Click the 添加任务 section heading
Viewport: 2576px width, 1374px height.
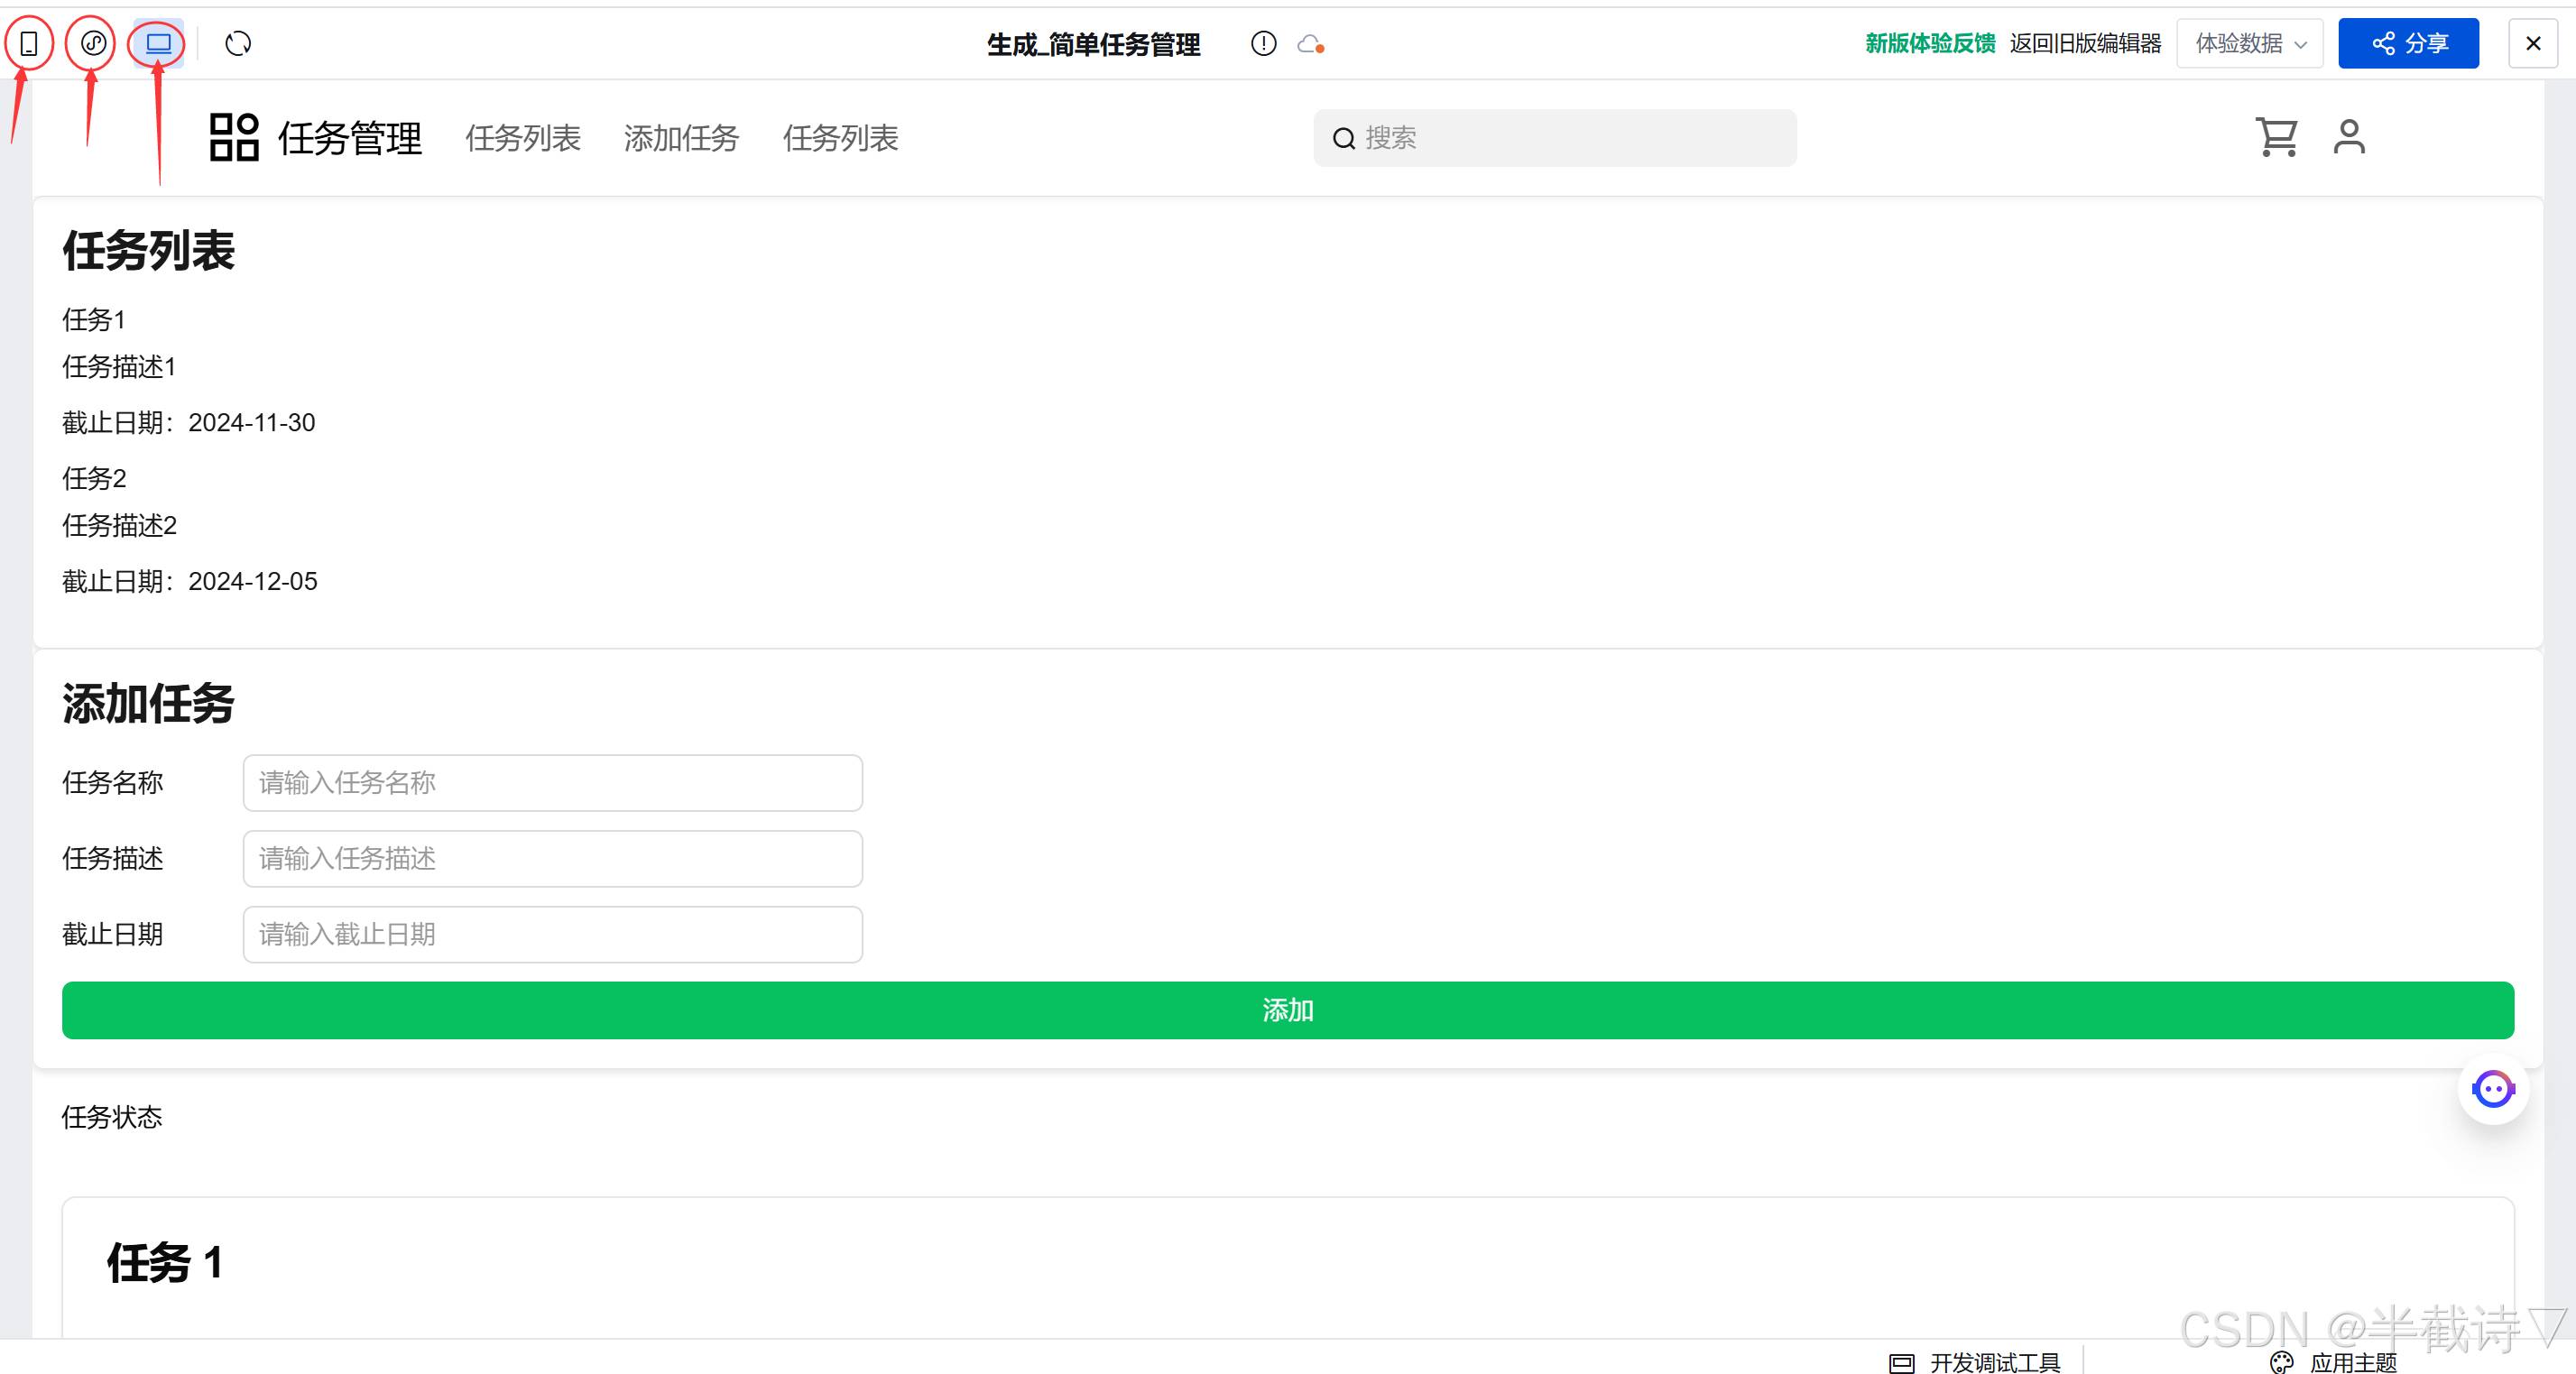click(x=148, y=704)
